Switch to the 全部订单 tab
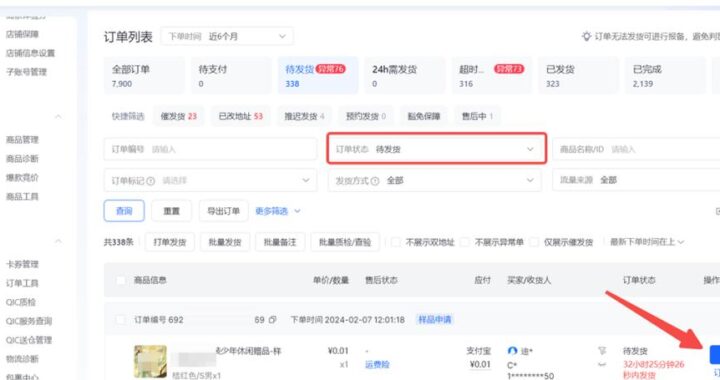Screen dimensions: 720x380 pyautogui.click(x=144, y=76)
